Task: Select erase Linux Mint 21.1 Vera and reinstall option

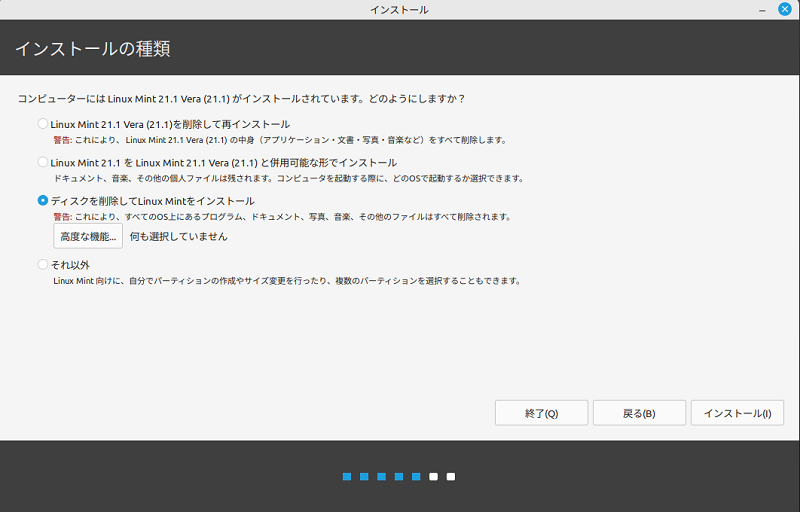Action: point(43,124)
